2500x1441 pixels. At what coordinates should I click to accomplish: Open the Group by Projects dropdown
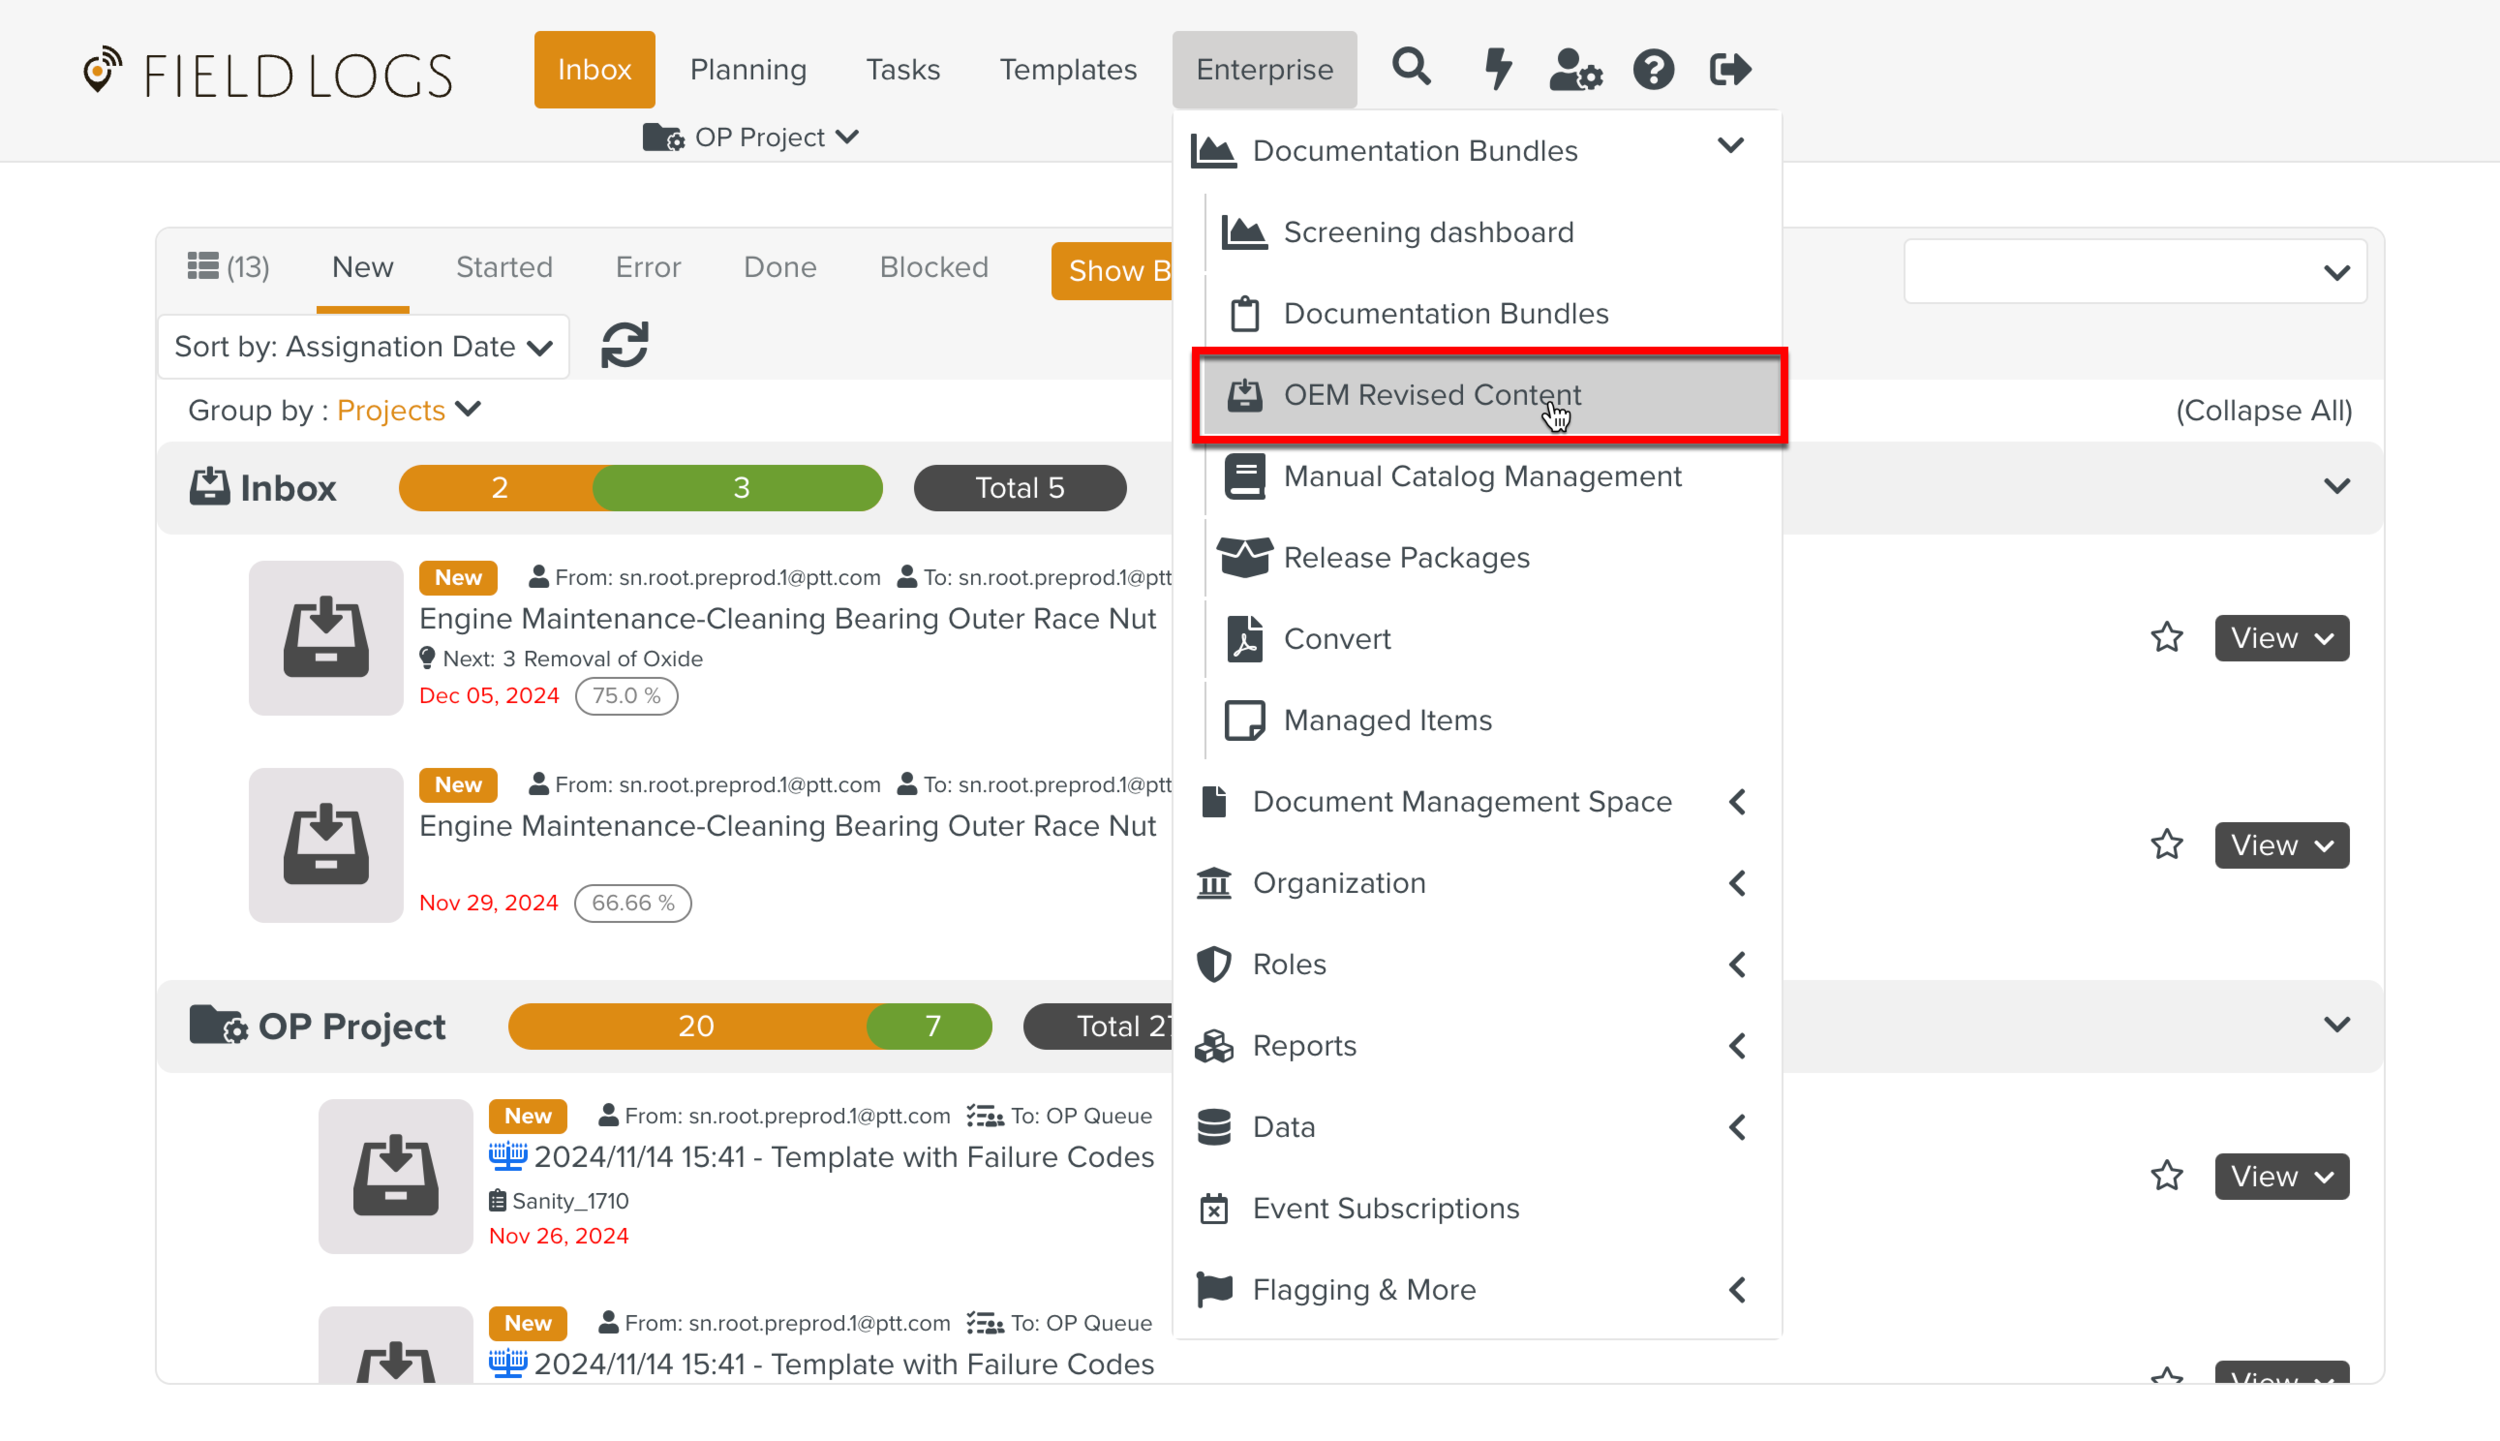(x=410, y=410)
